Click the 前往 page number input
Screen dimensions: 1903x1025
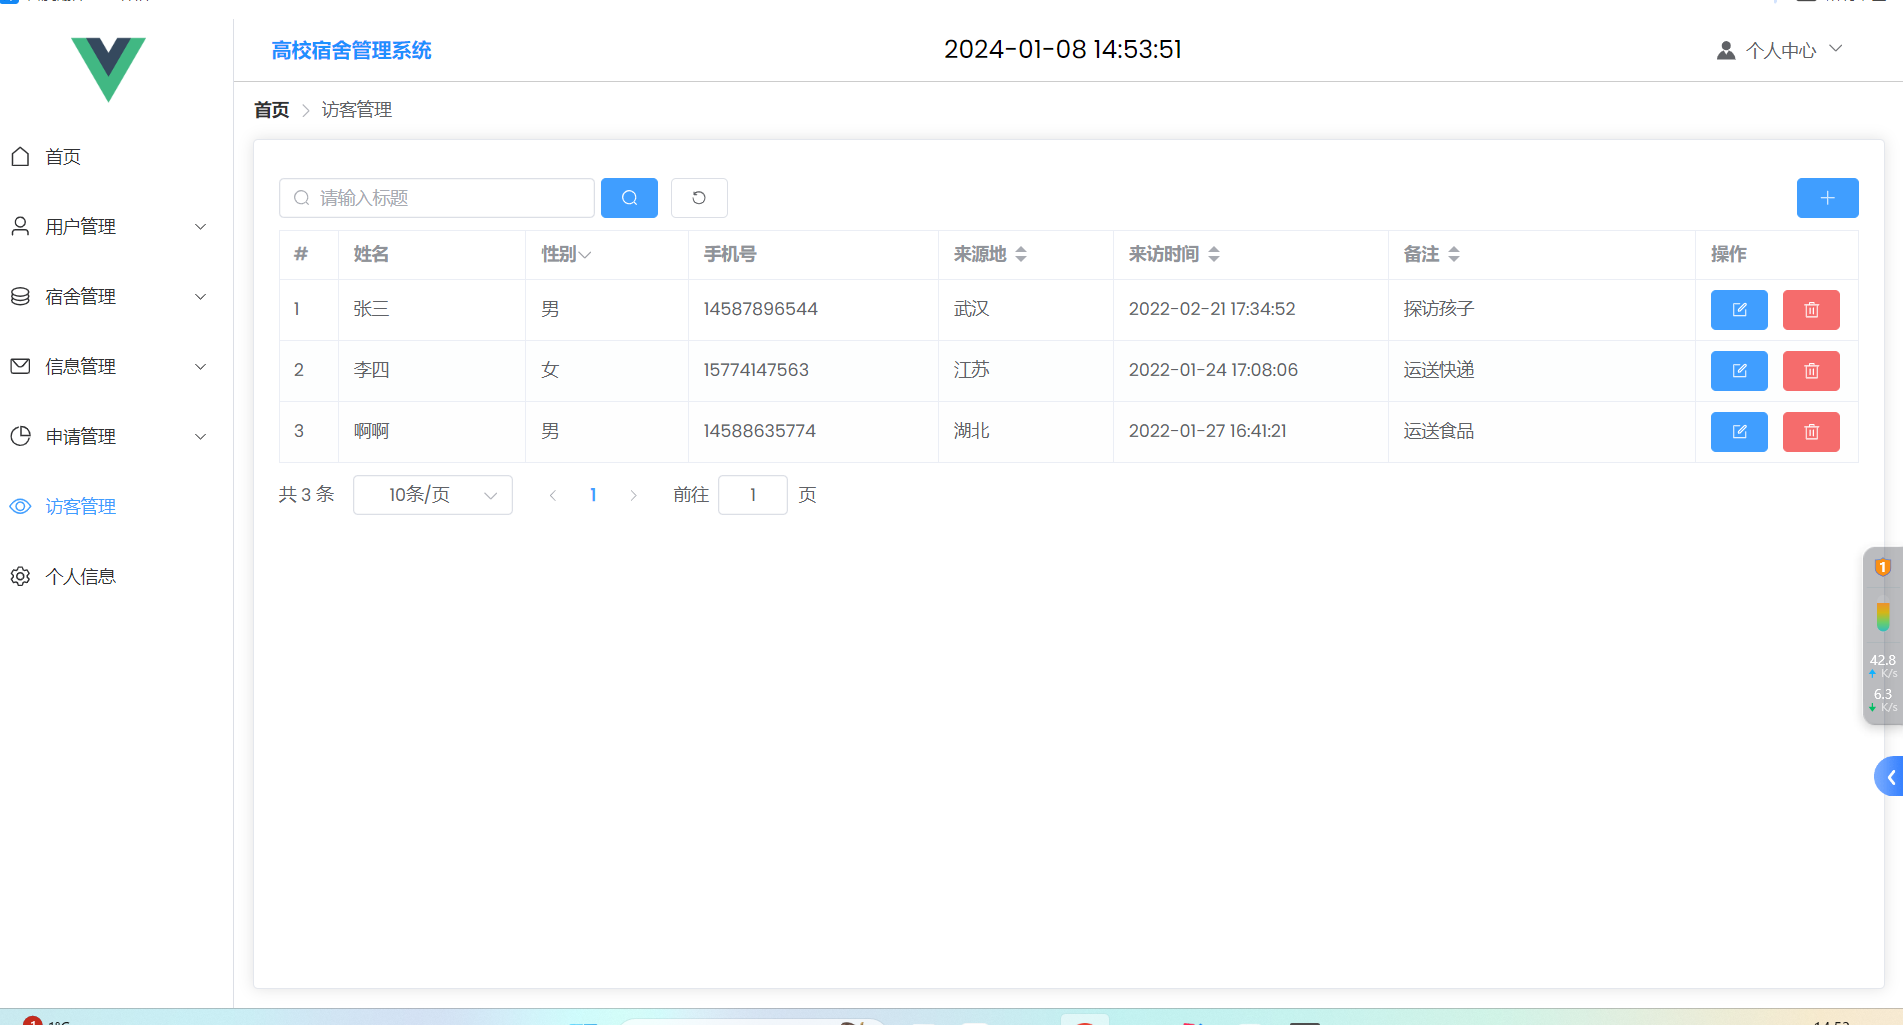(x=753, y=495)
